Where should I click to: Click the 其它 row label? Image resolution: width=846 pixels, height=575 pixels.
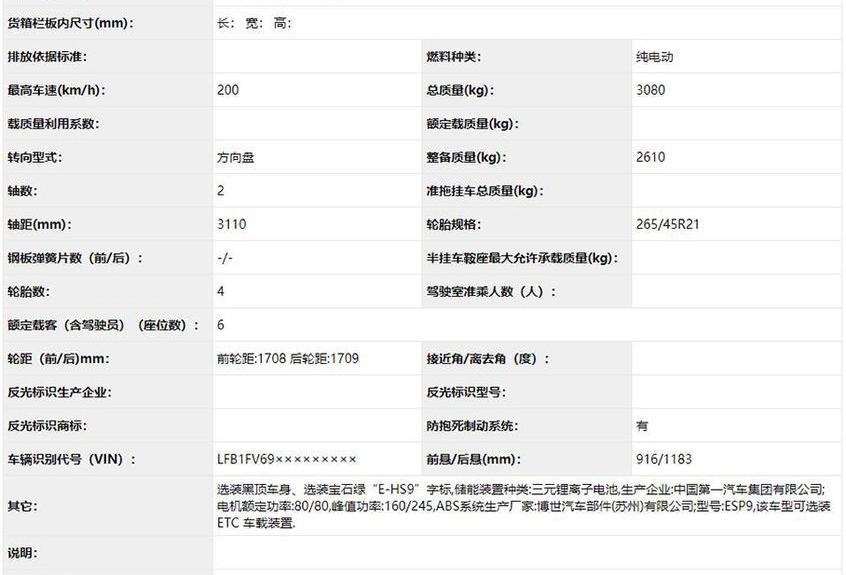click(22, 506)
